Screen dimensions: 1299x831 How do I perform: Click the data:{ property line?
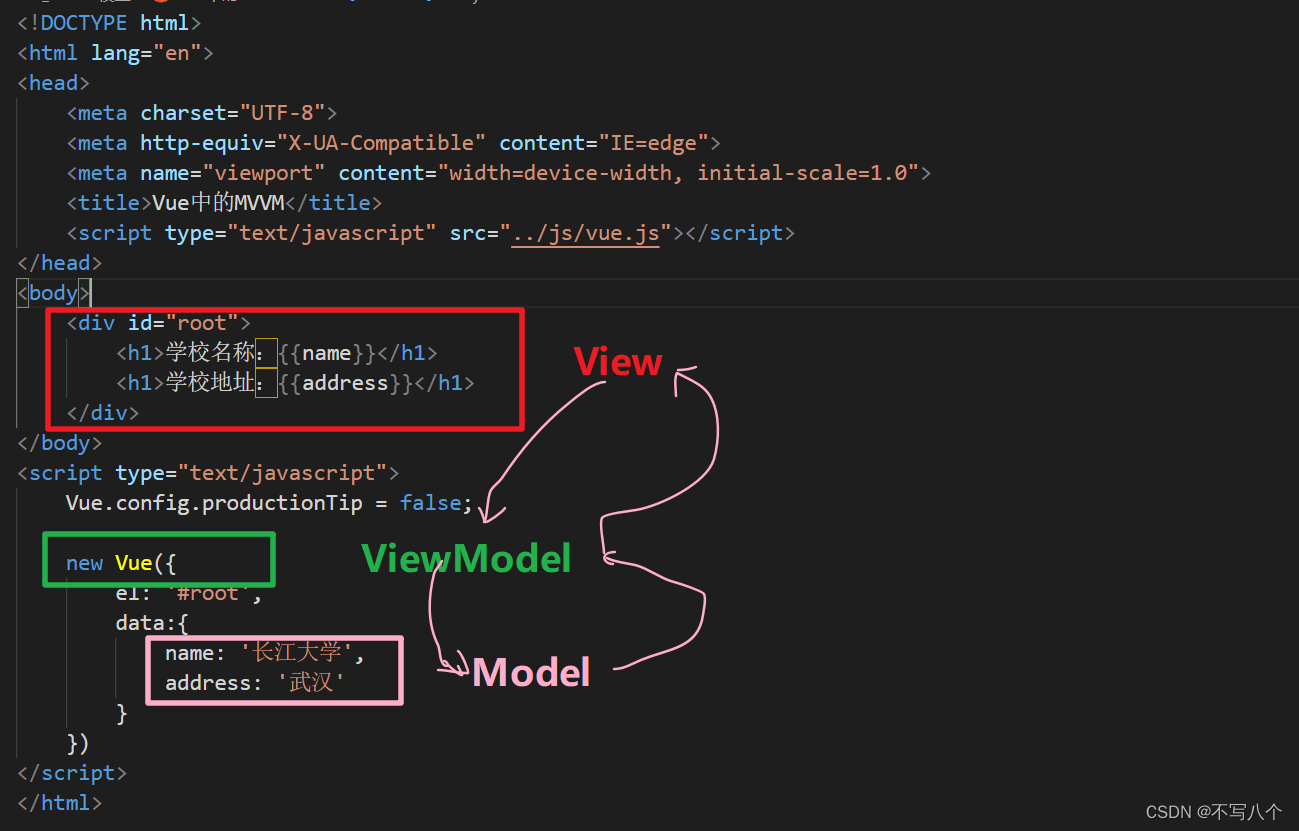point(152,623)
